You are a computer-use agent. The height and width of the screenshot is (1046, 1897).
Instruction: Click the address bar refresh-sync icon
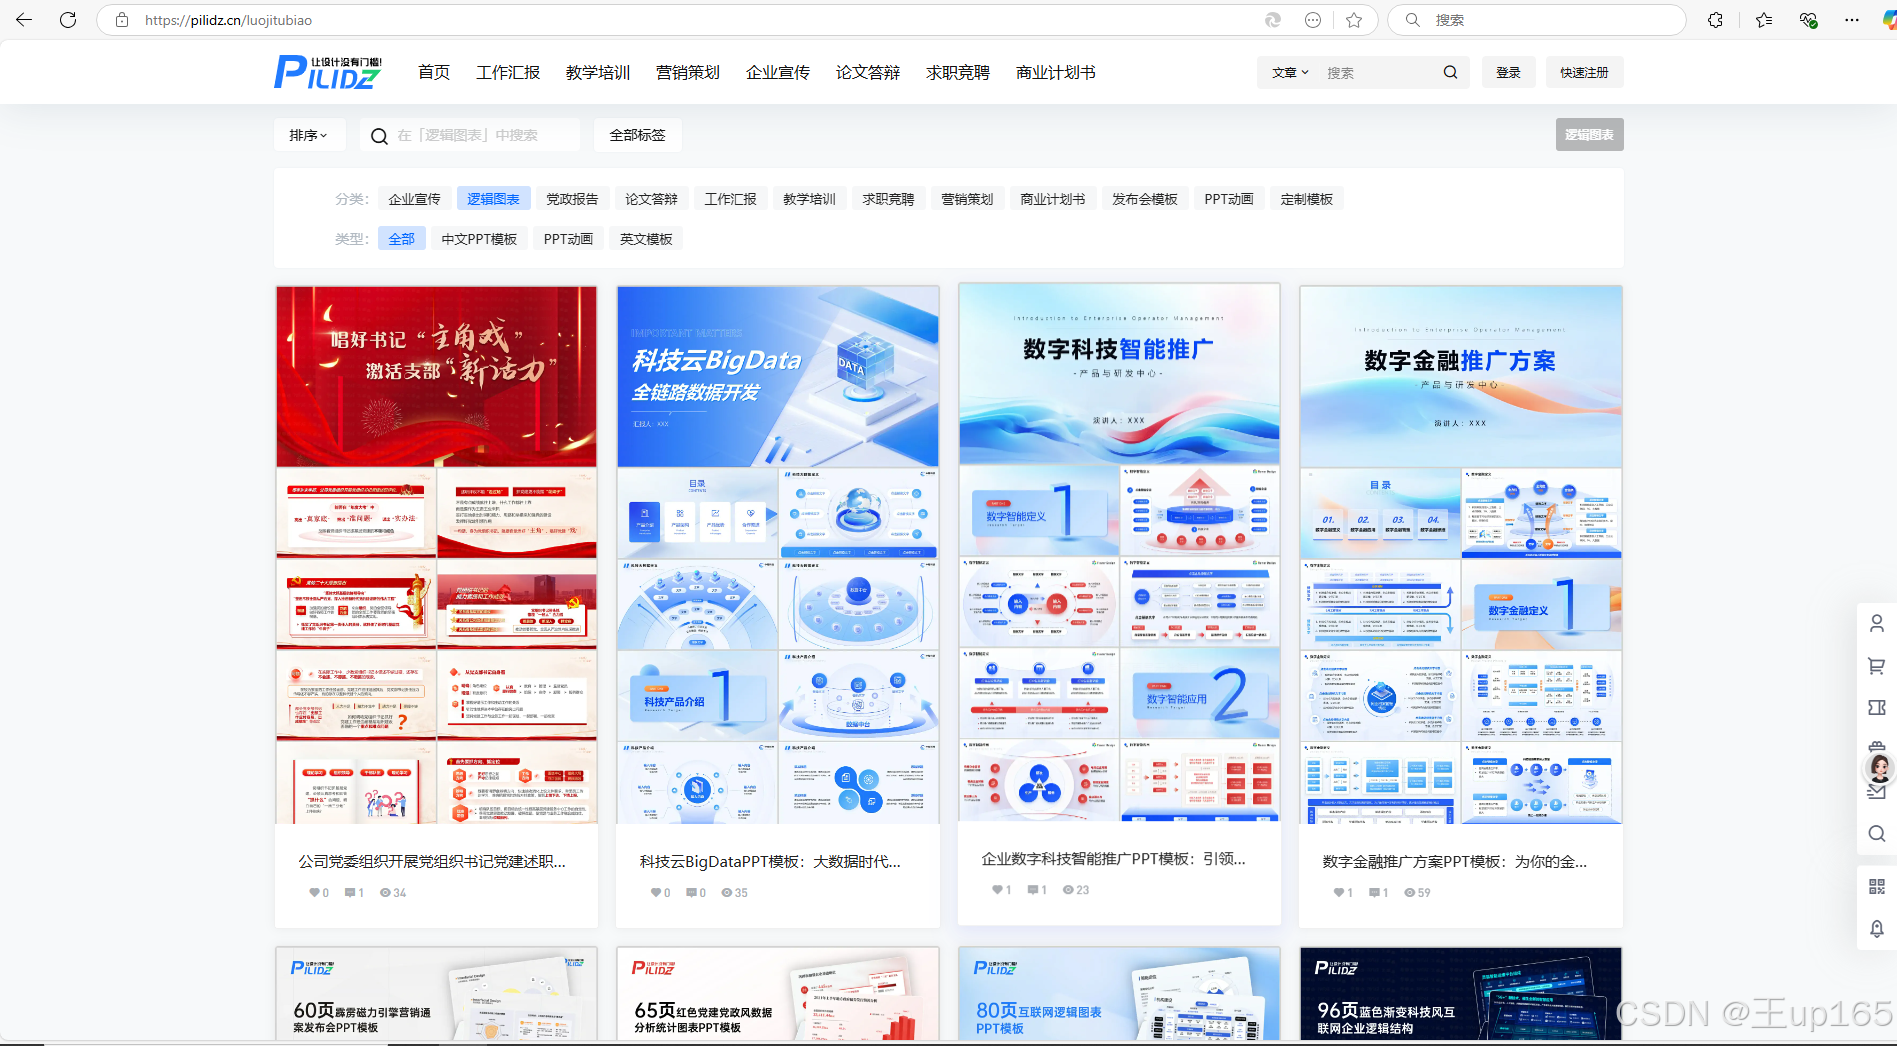[1273, 20]
